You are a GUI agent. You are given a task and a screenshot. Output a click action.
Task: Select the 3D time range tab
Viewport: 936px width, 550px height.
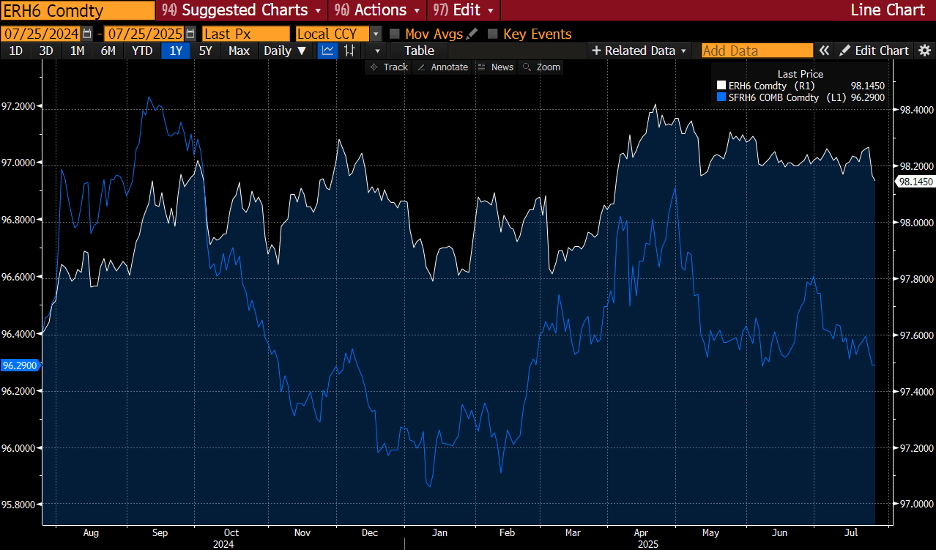(46, 51)
